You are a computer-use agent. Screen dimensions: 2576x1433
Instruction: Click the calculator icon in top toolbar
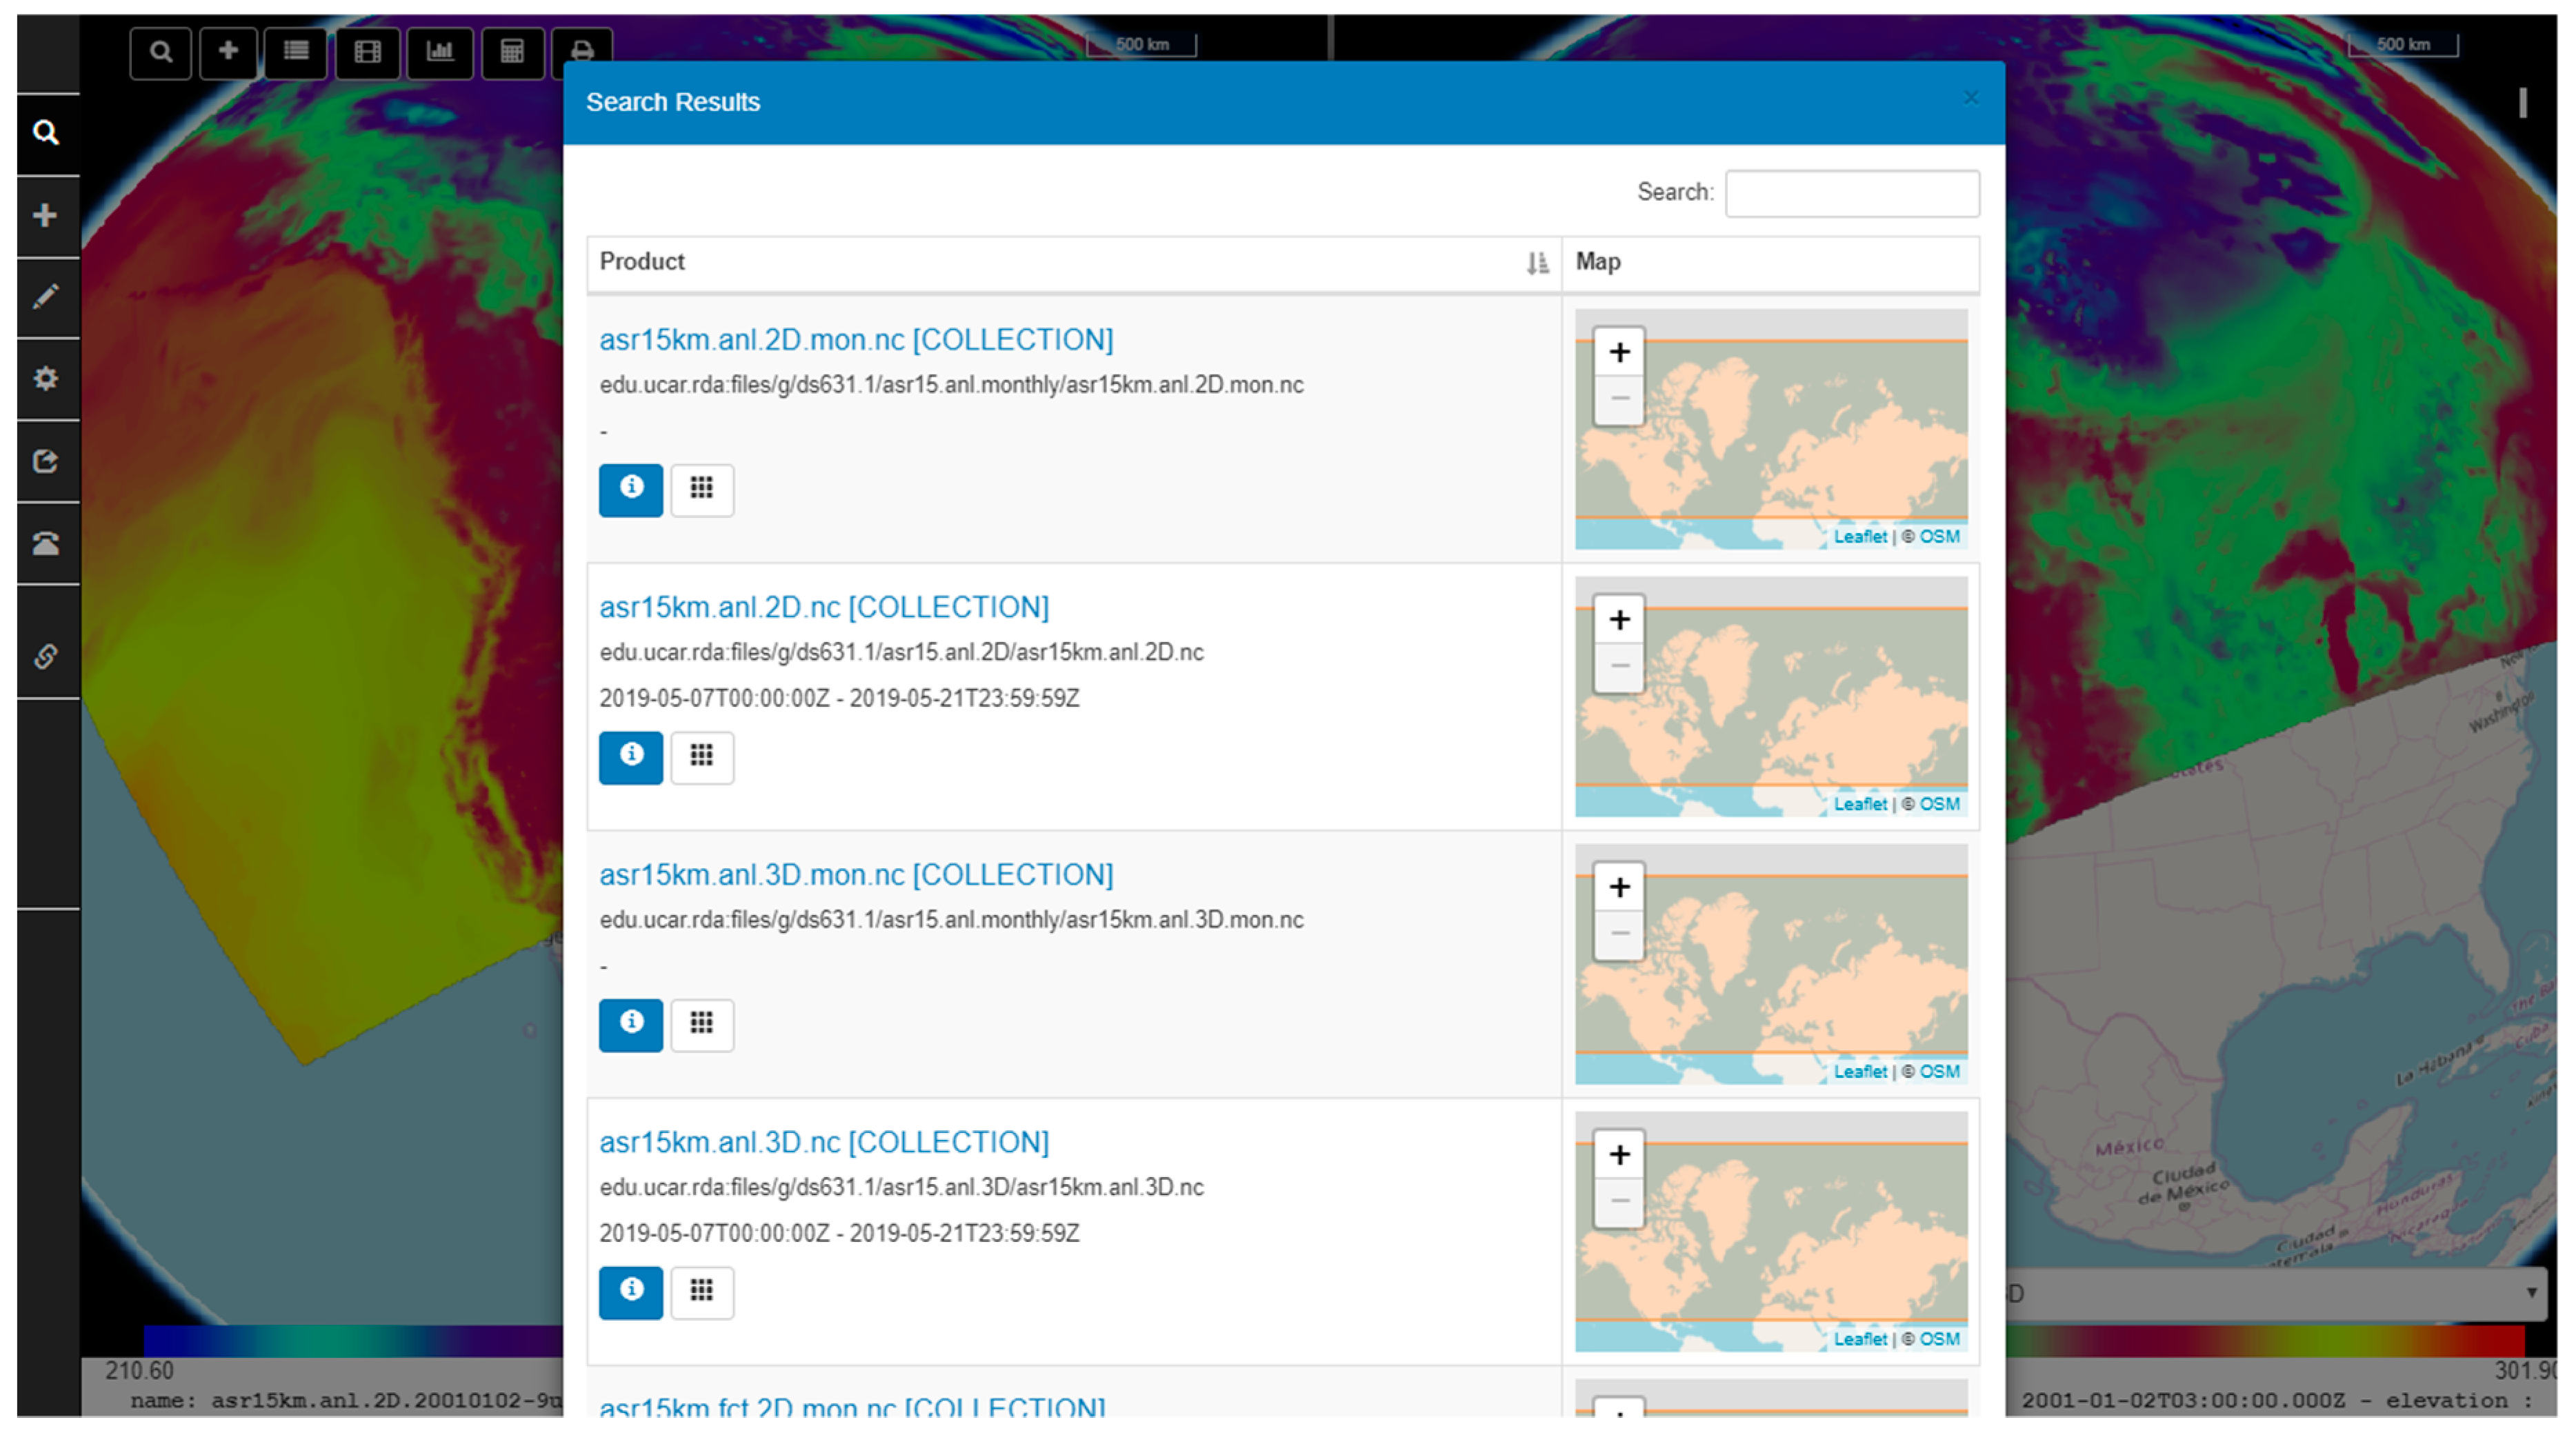pyautogui.click(x=512, y=51)
